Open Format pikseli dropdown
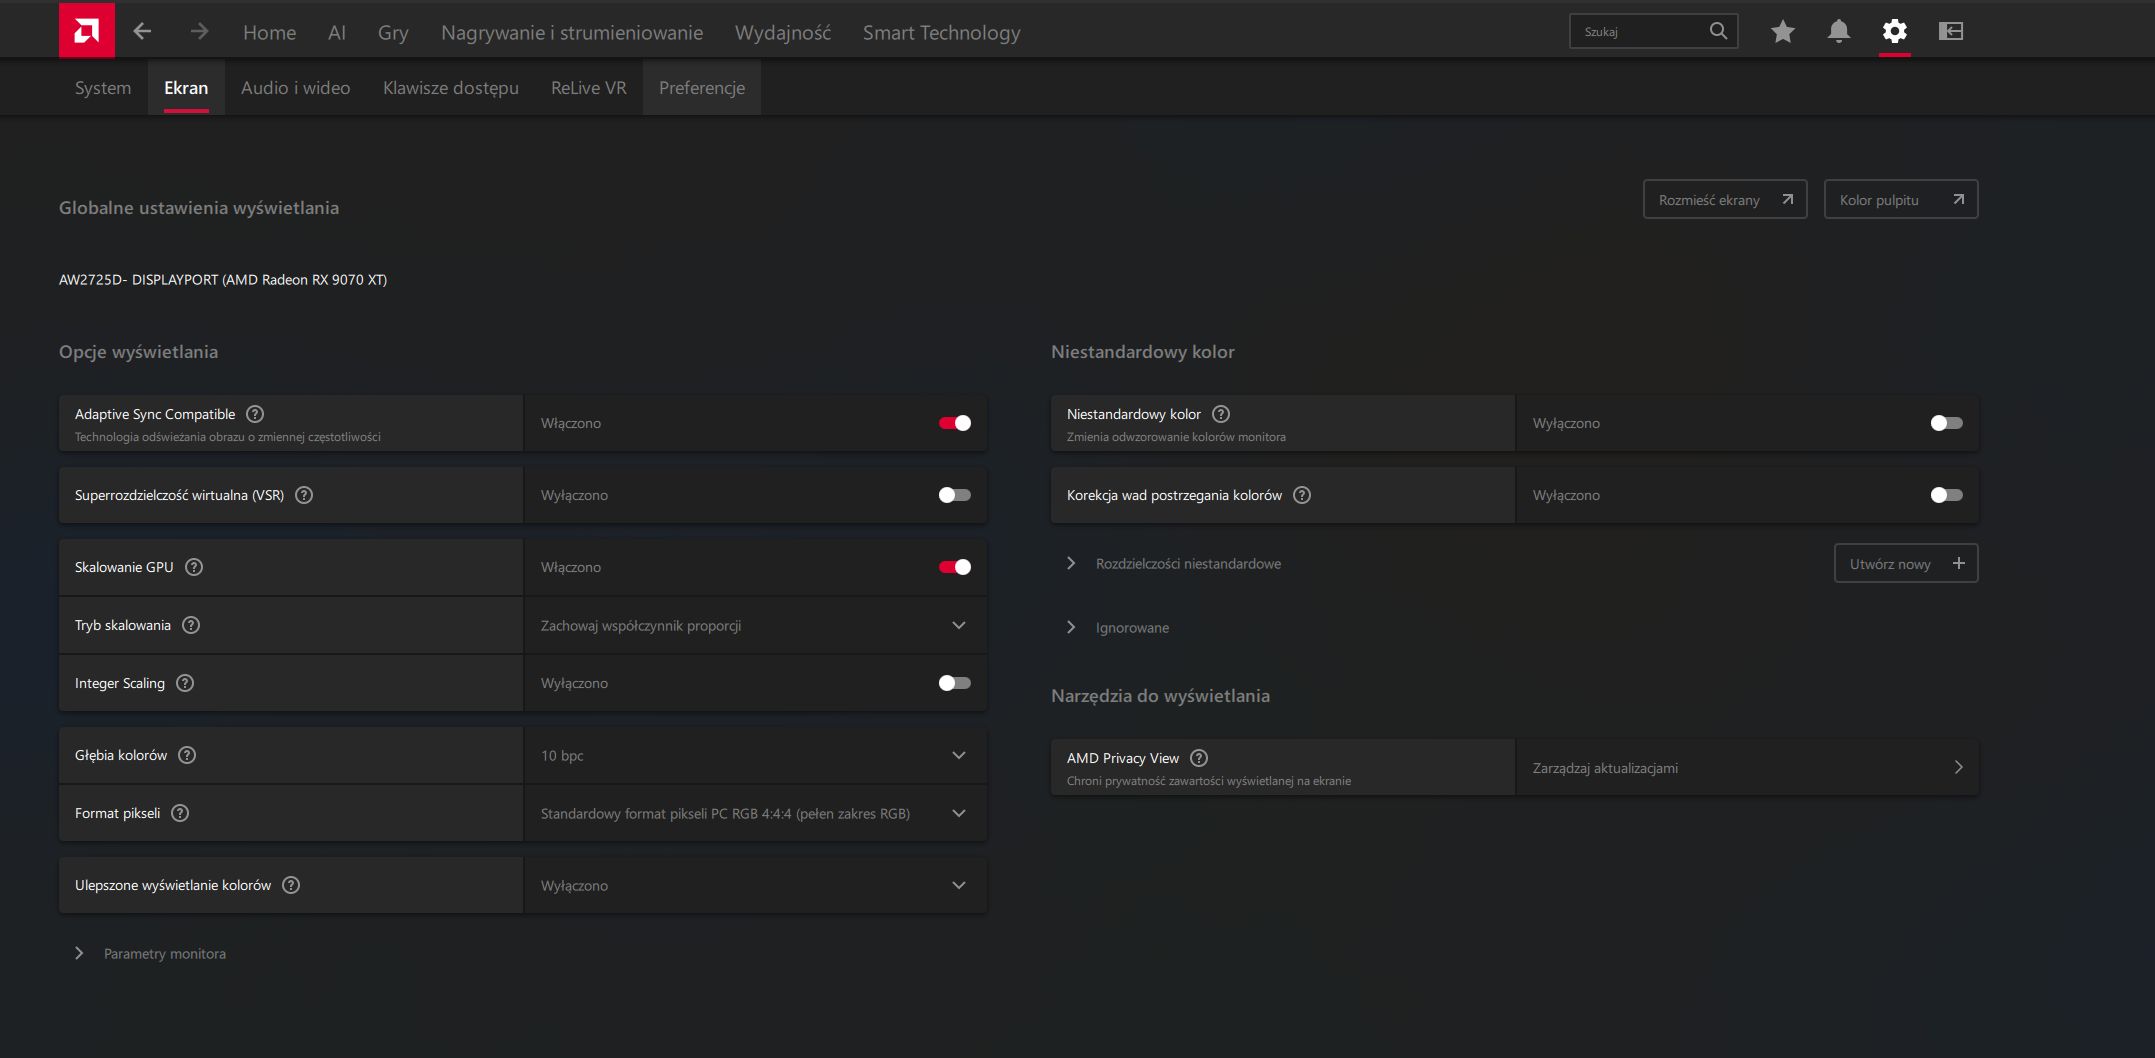This screenshot has width=2155, height=1058. tap(755, 813)
